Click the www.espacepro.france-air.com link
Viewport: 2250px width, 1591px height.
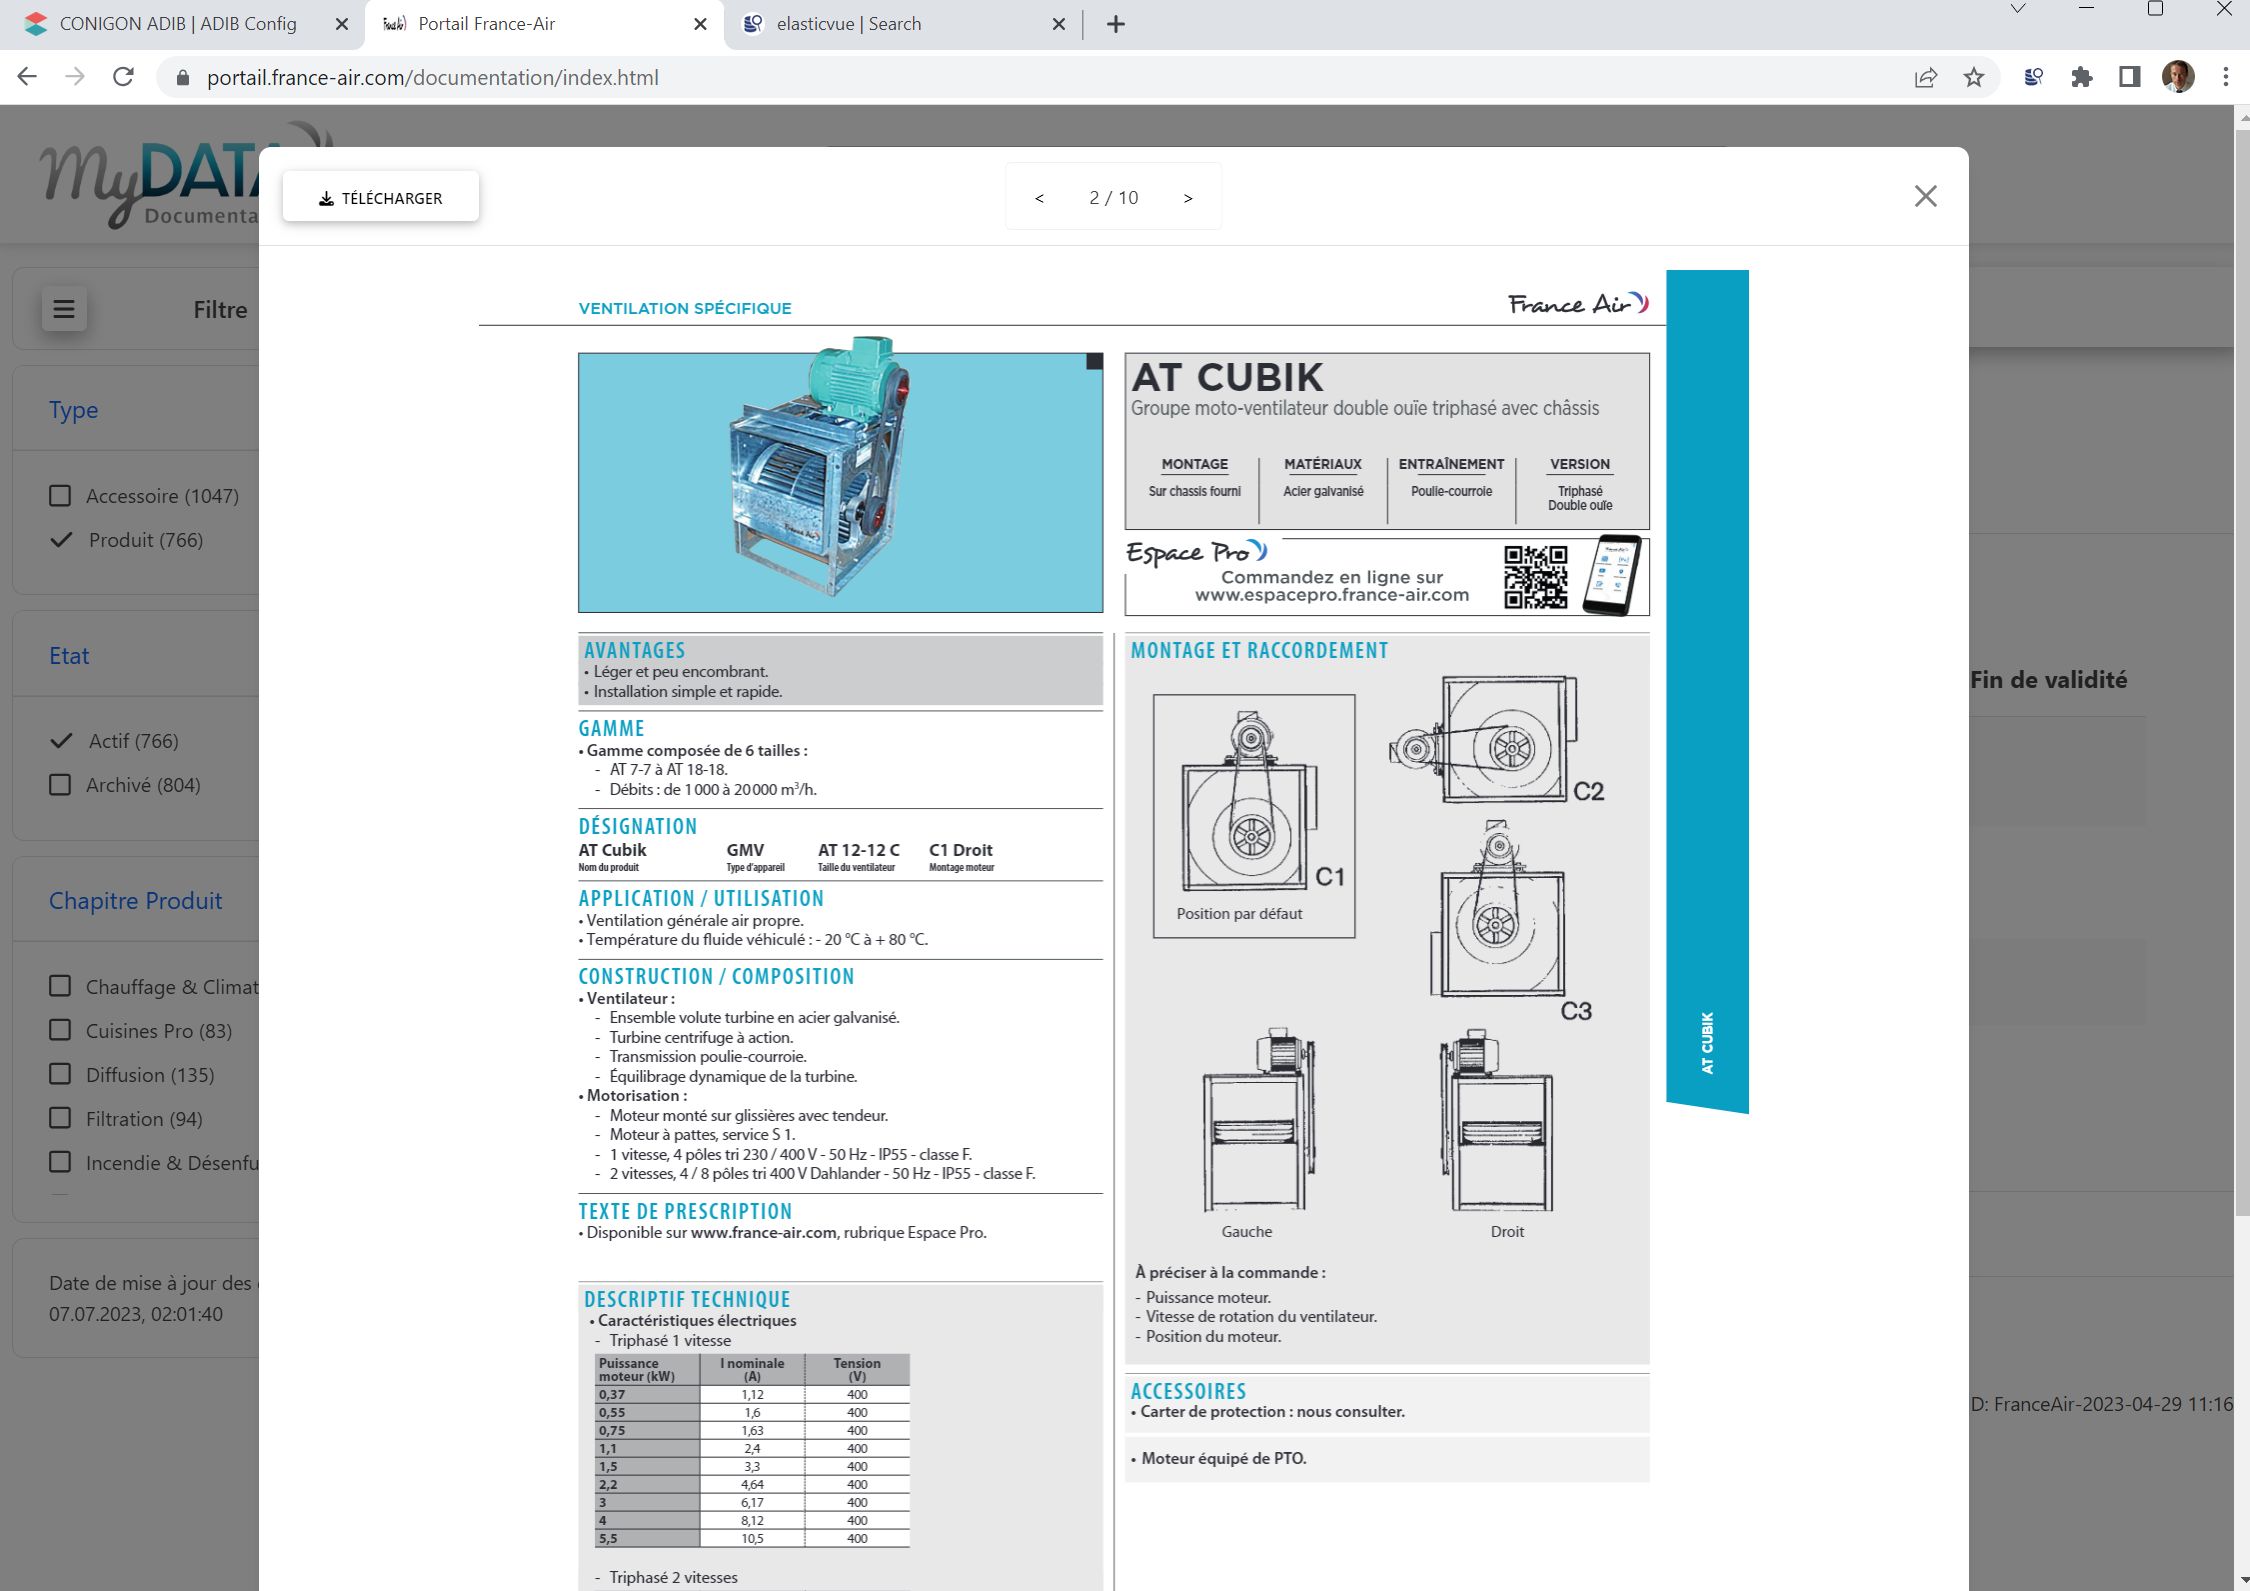pos(1332,595)
